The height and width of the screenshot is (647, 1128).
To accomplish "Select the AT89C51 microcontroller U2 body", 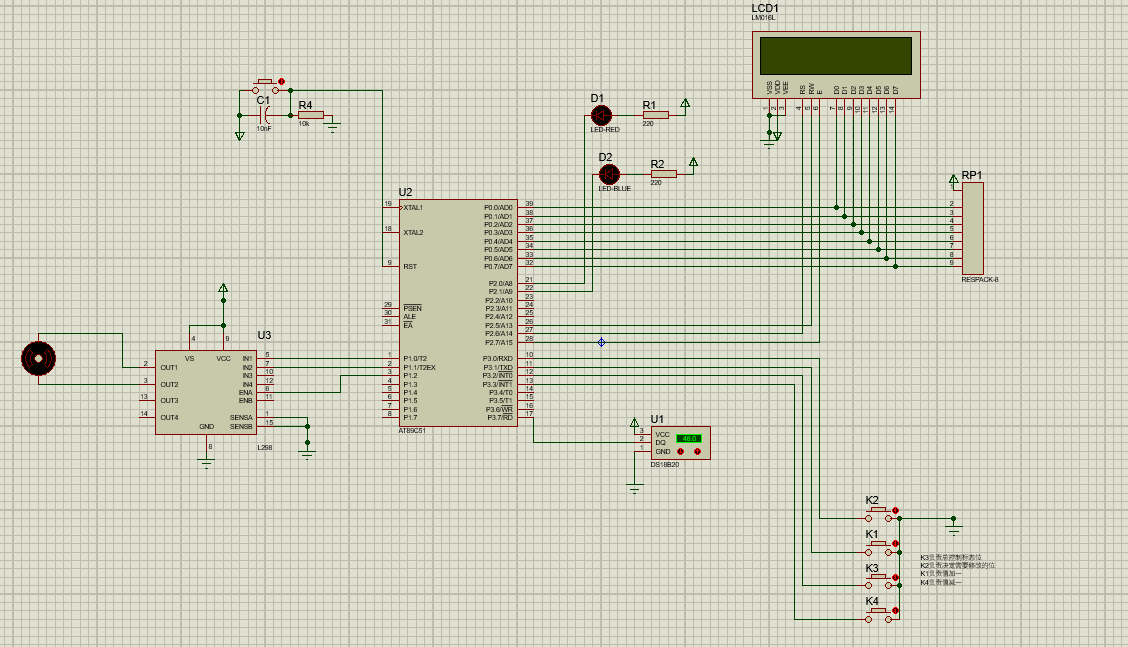I will [458, 313].
